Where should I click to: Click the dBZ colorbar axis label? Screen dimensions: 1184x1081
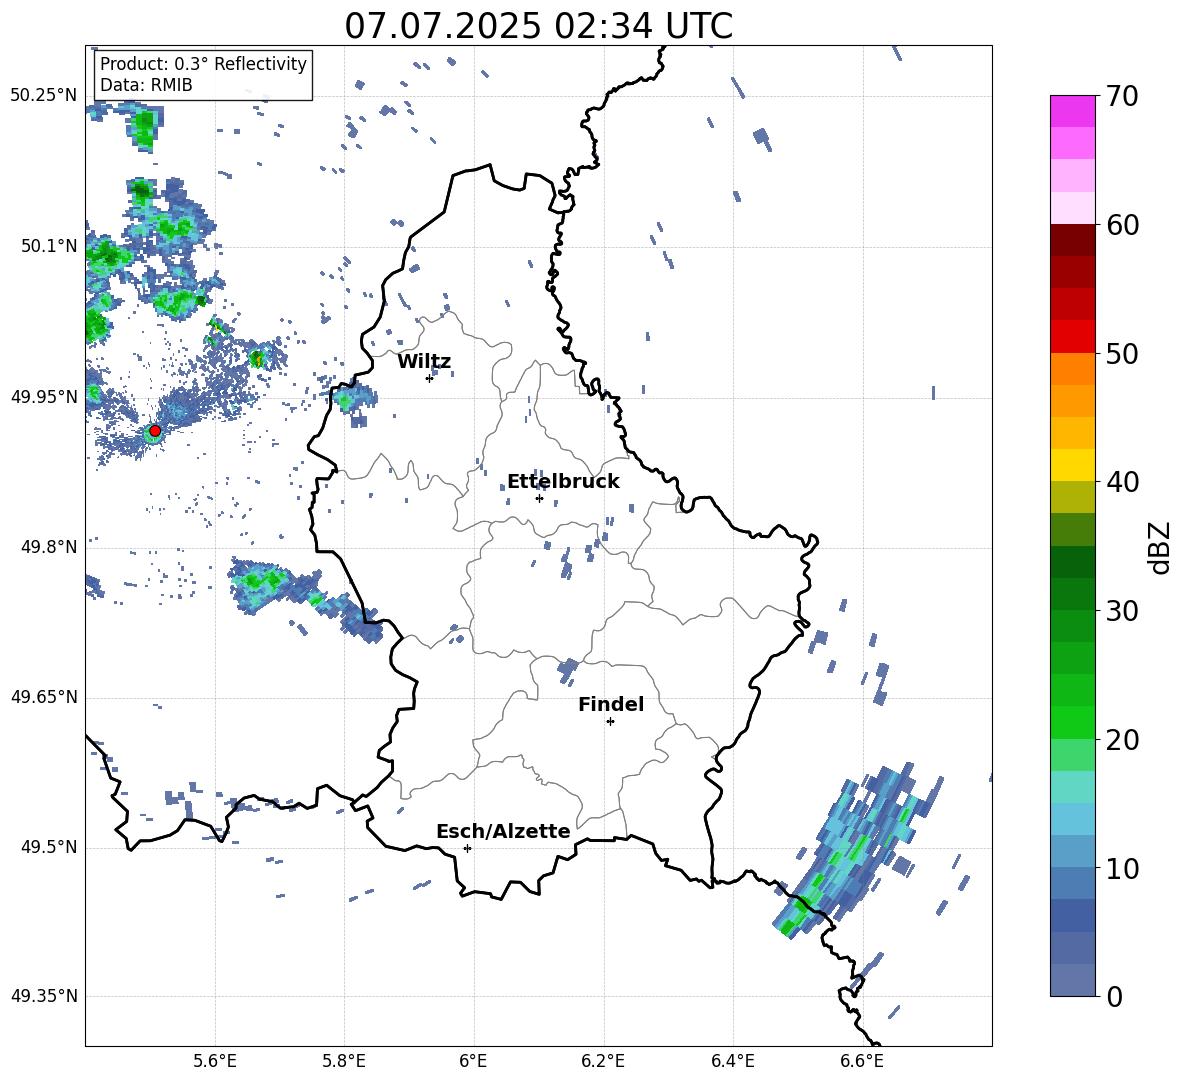(x=1160, y=547)
